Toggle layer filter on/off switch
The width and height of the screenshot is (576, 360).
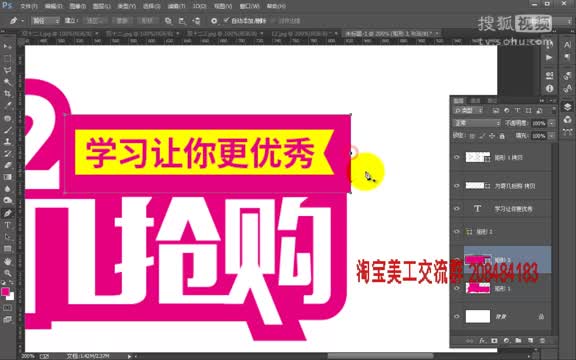click(x=554, y=110)
